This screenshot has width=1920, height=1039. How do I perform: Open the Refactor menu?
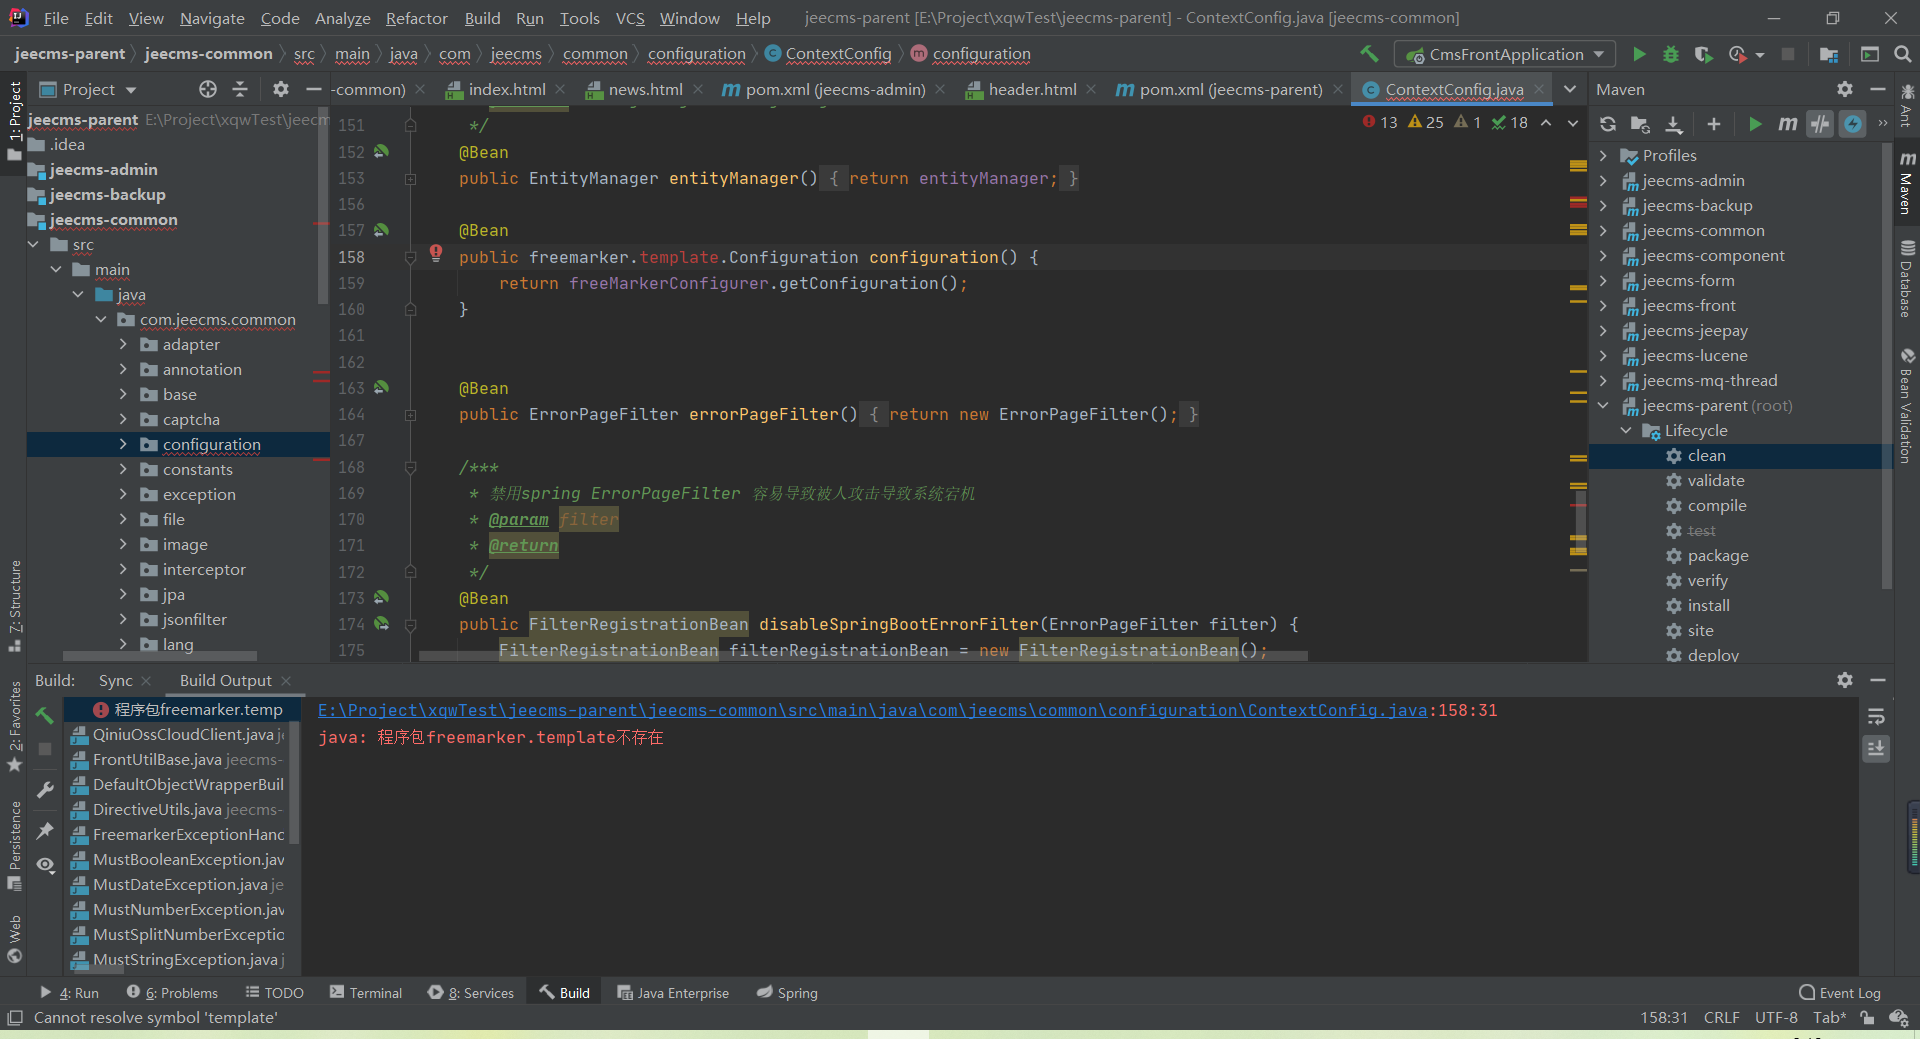416,18
